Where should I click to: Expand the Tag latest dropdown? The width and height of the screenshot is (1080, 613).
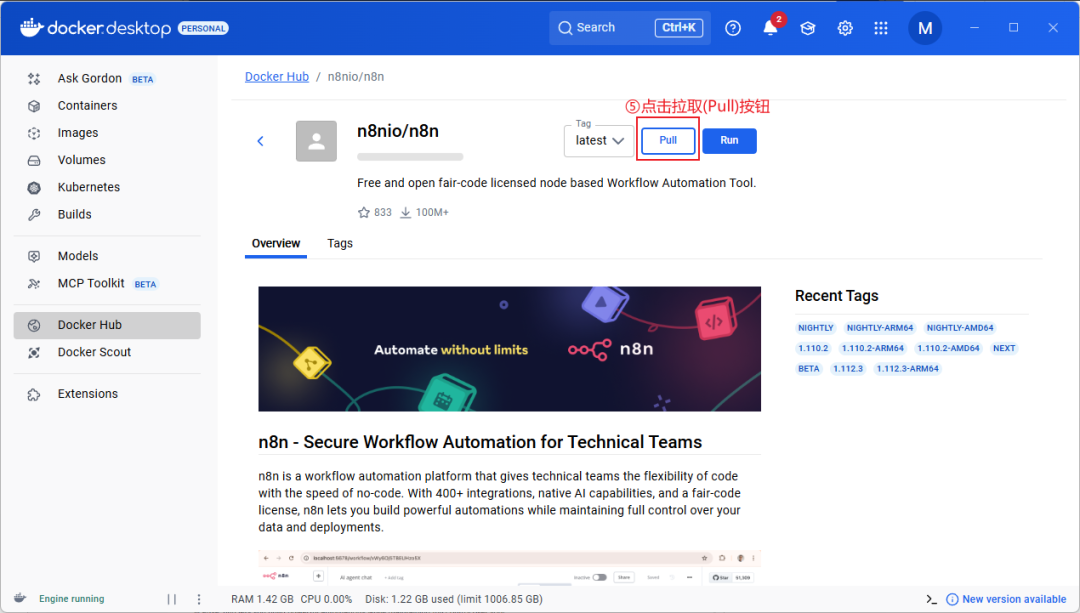click(x=599, y=141)
